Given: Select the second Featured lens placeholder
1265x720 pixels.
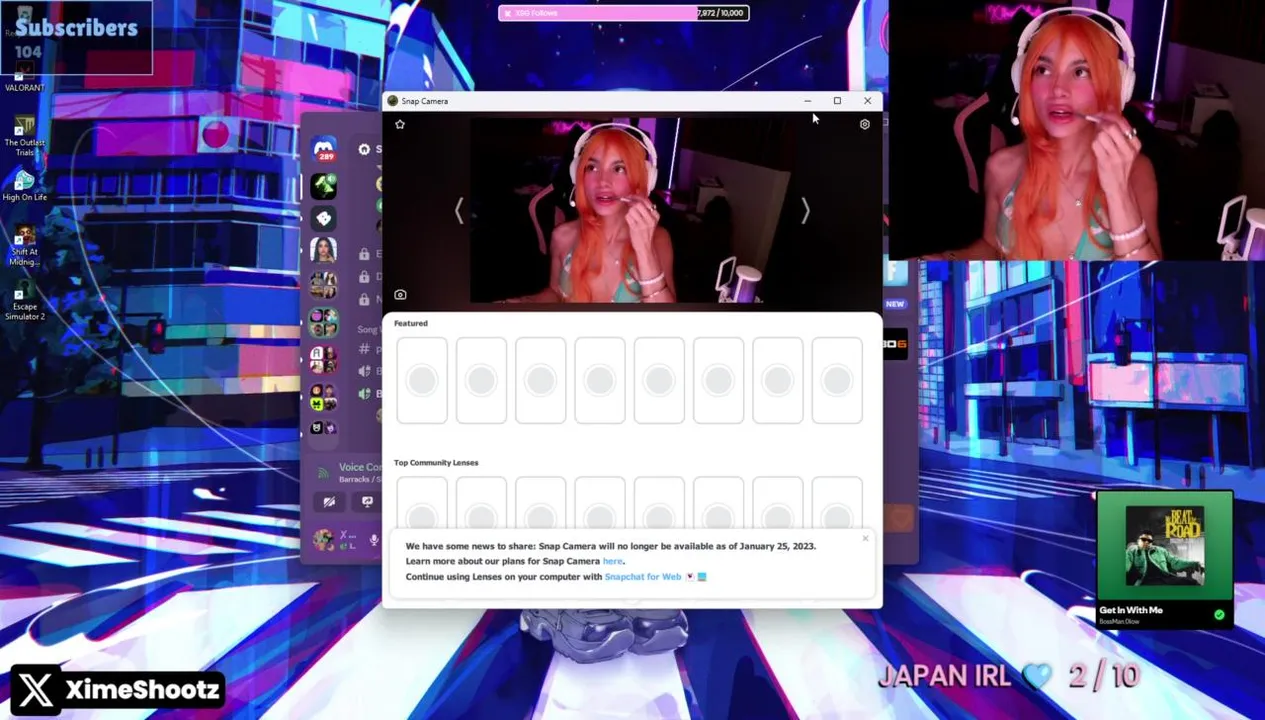Looking at the screenshot, I should pos(481,381).
